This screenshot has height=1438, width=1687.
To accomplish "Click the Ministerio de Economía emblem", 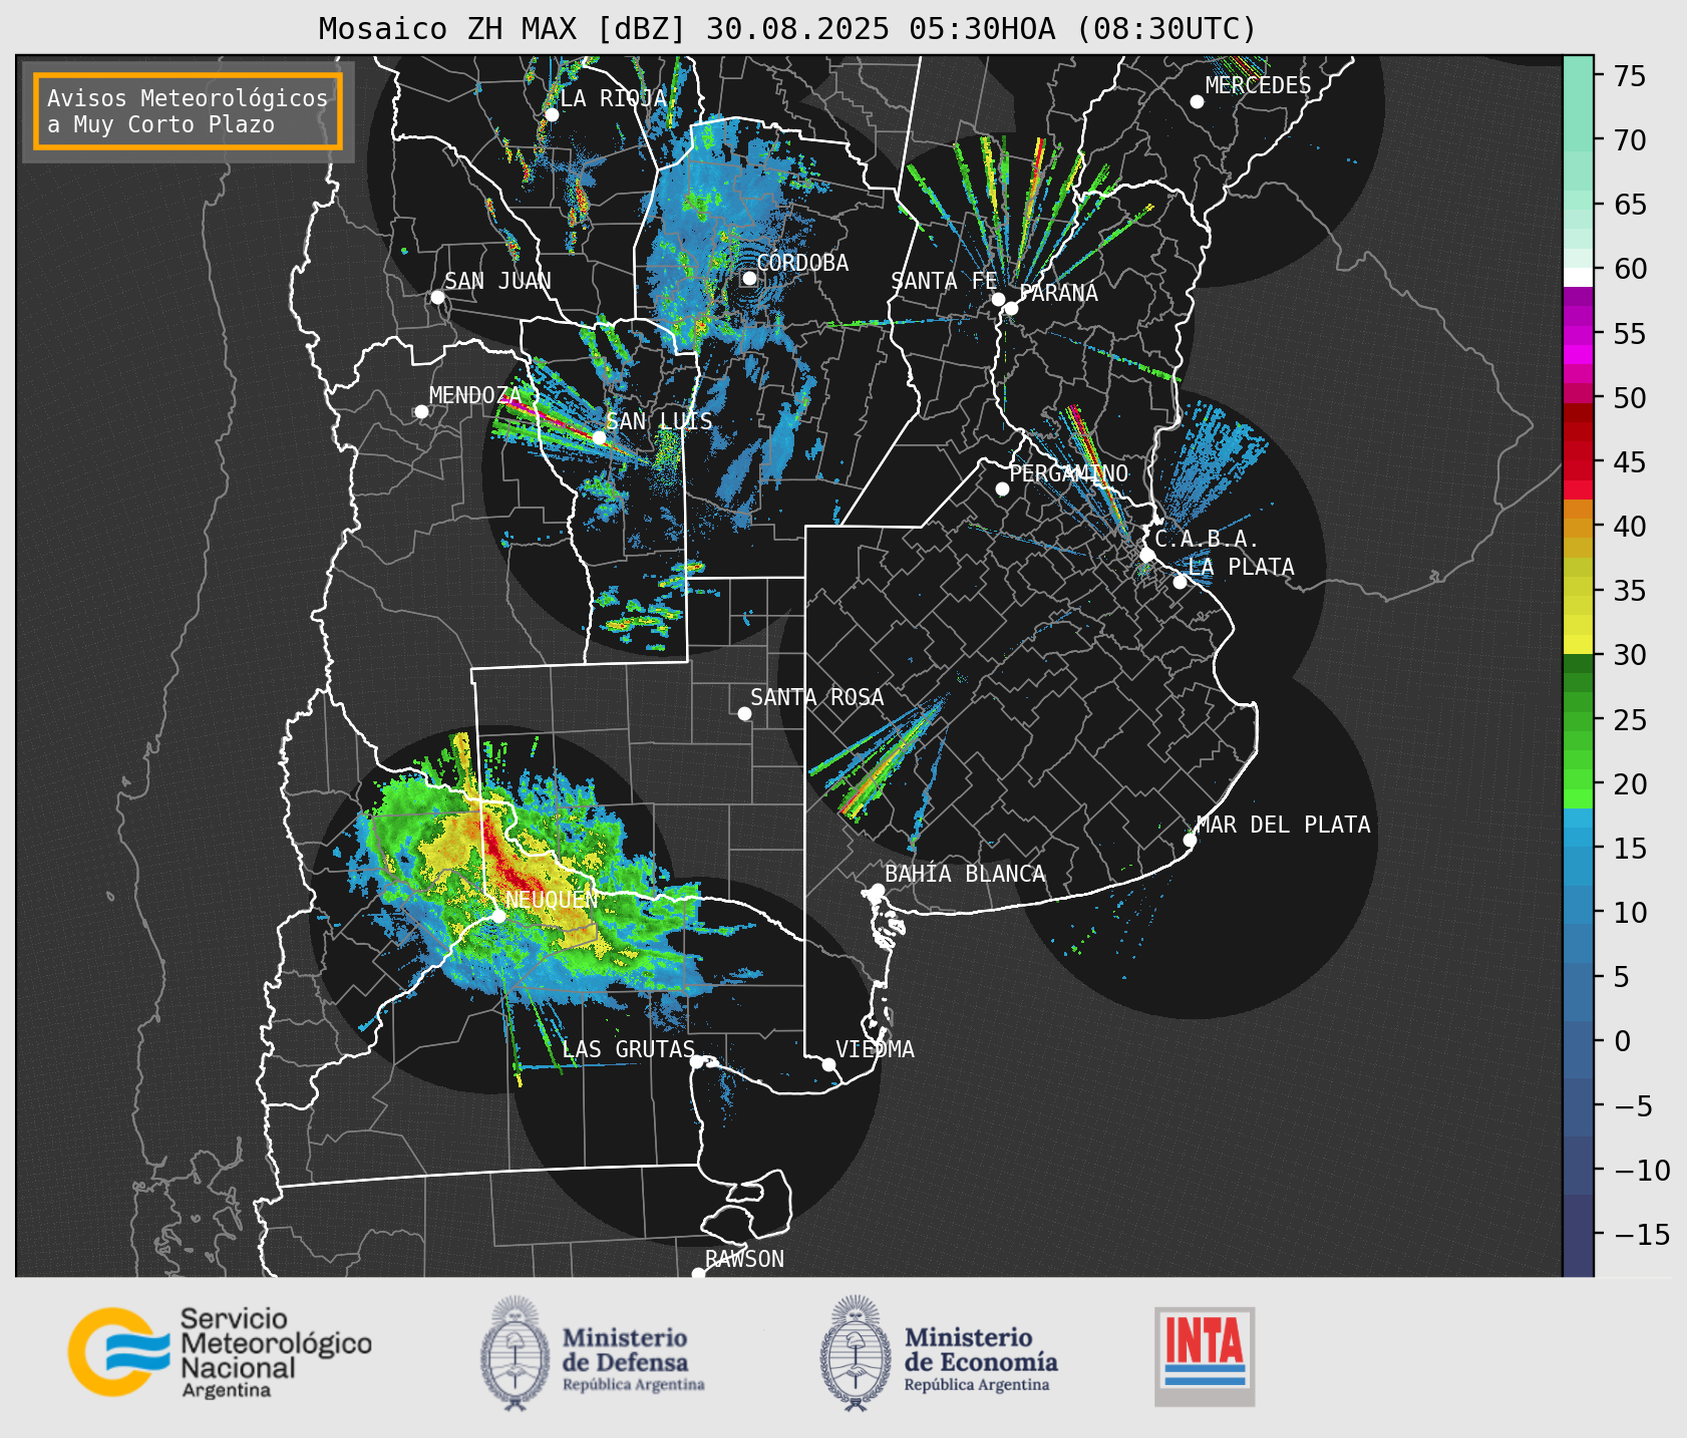I will [x=855, y=1353].
